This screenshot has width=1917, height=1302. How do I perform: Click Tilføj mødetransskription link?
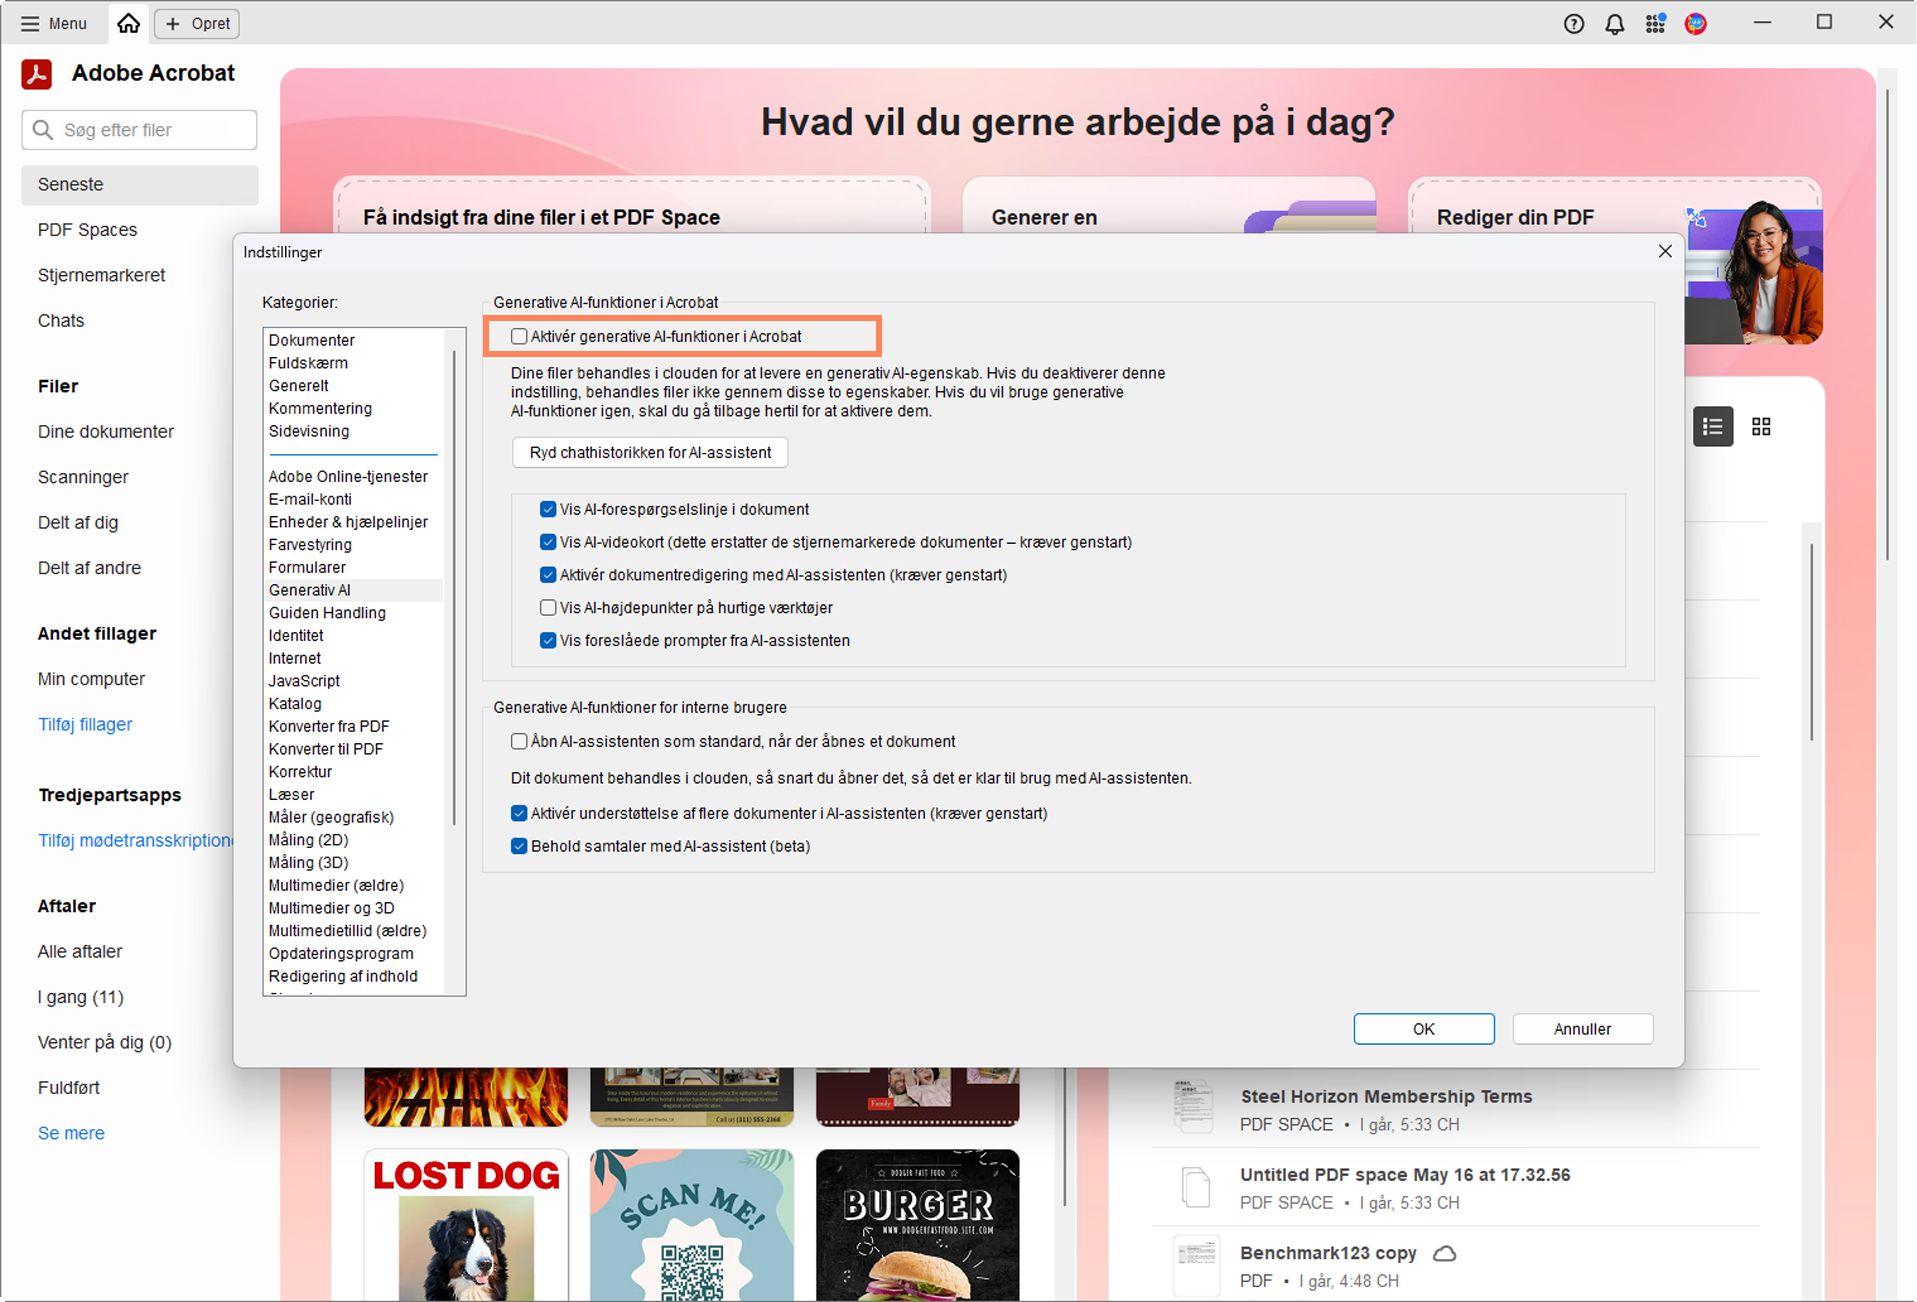135,841
